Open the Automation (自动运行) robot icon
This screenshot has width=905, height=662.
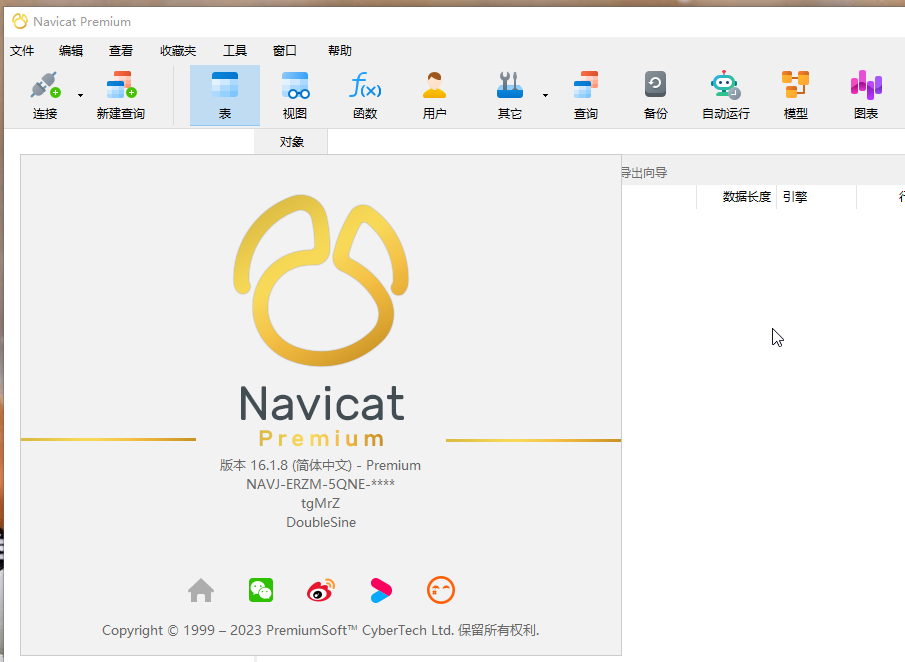click(x=726, y=95)
